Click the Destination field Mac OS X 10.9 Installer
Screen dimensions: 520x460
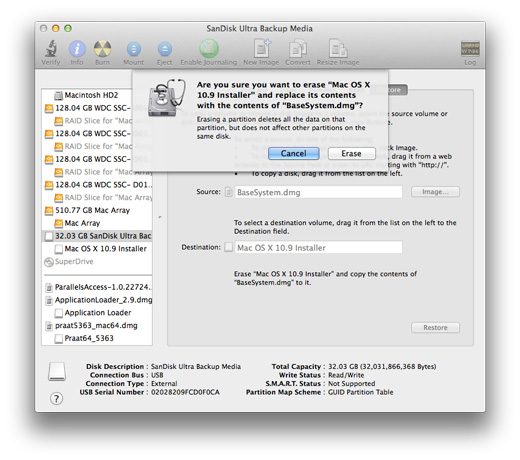tap(318, 248)
